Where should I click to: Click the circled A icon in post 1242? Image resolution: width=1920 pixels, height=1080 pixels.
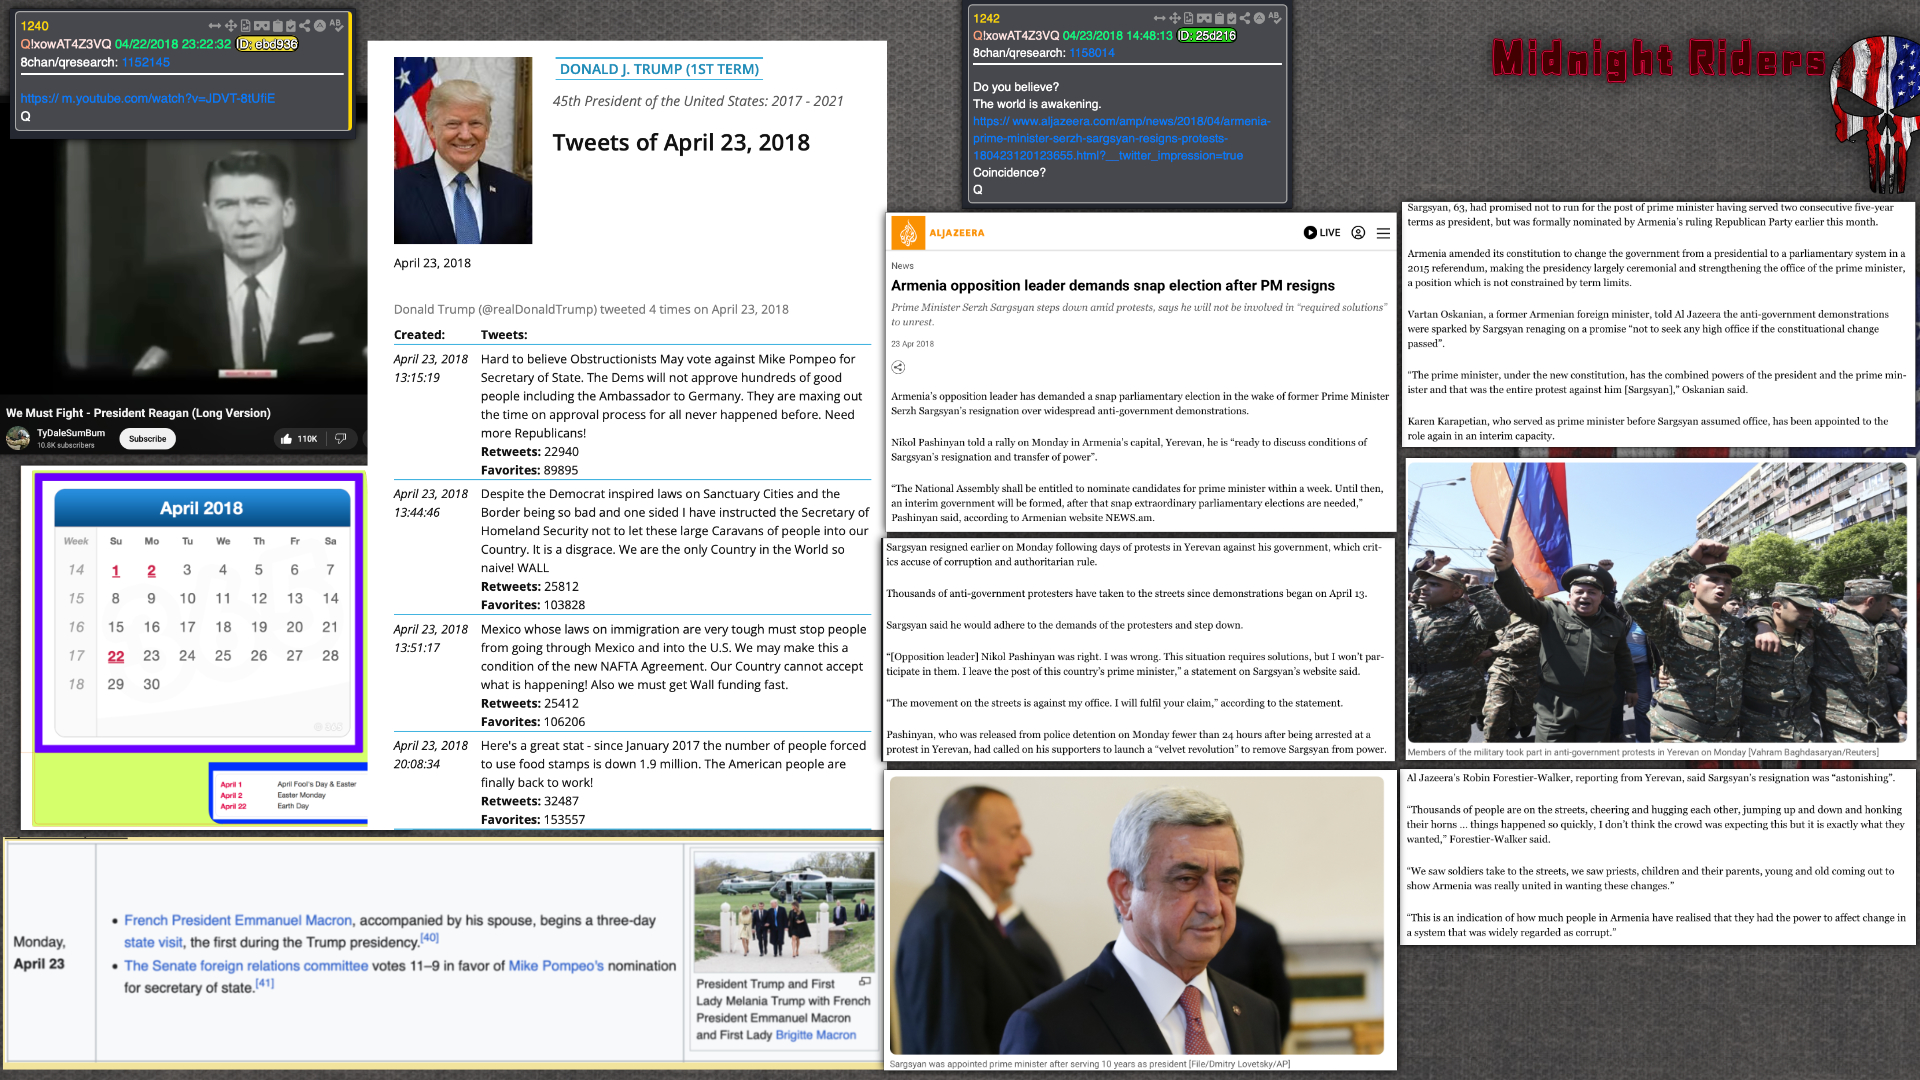coord(1259,18)
